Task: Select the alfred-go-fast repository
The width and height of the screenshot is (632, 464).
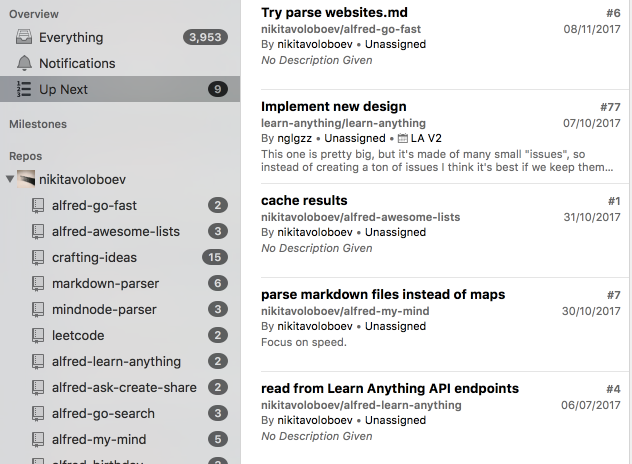Action: (120, 206)
